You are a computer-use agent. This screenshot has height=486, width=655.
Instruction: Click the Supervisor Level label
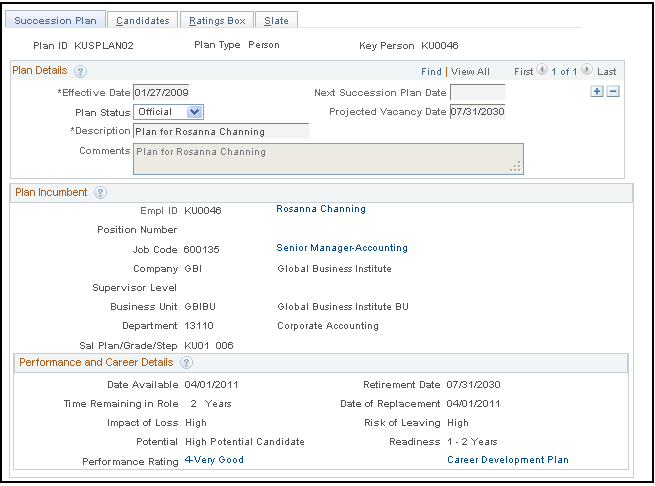[x=135, y=288]
